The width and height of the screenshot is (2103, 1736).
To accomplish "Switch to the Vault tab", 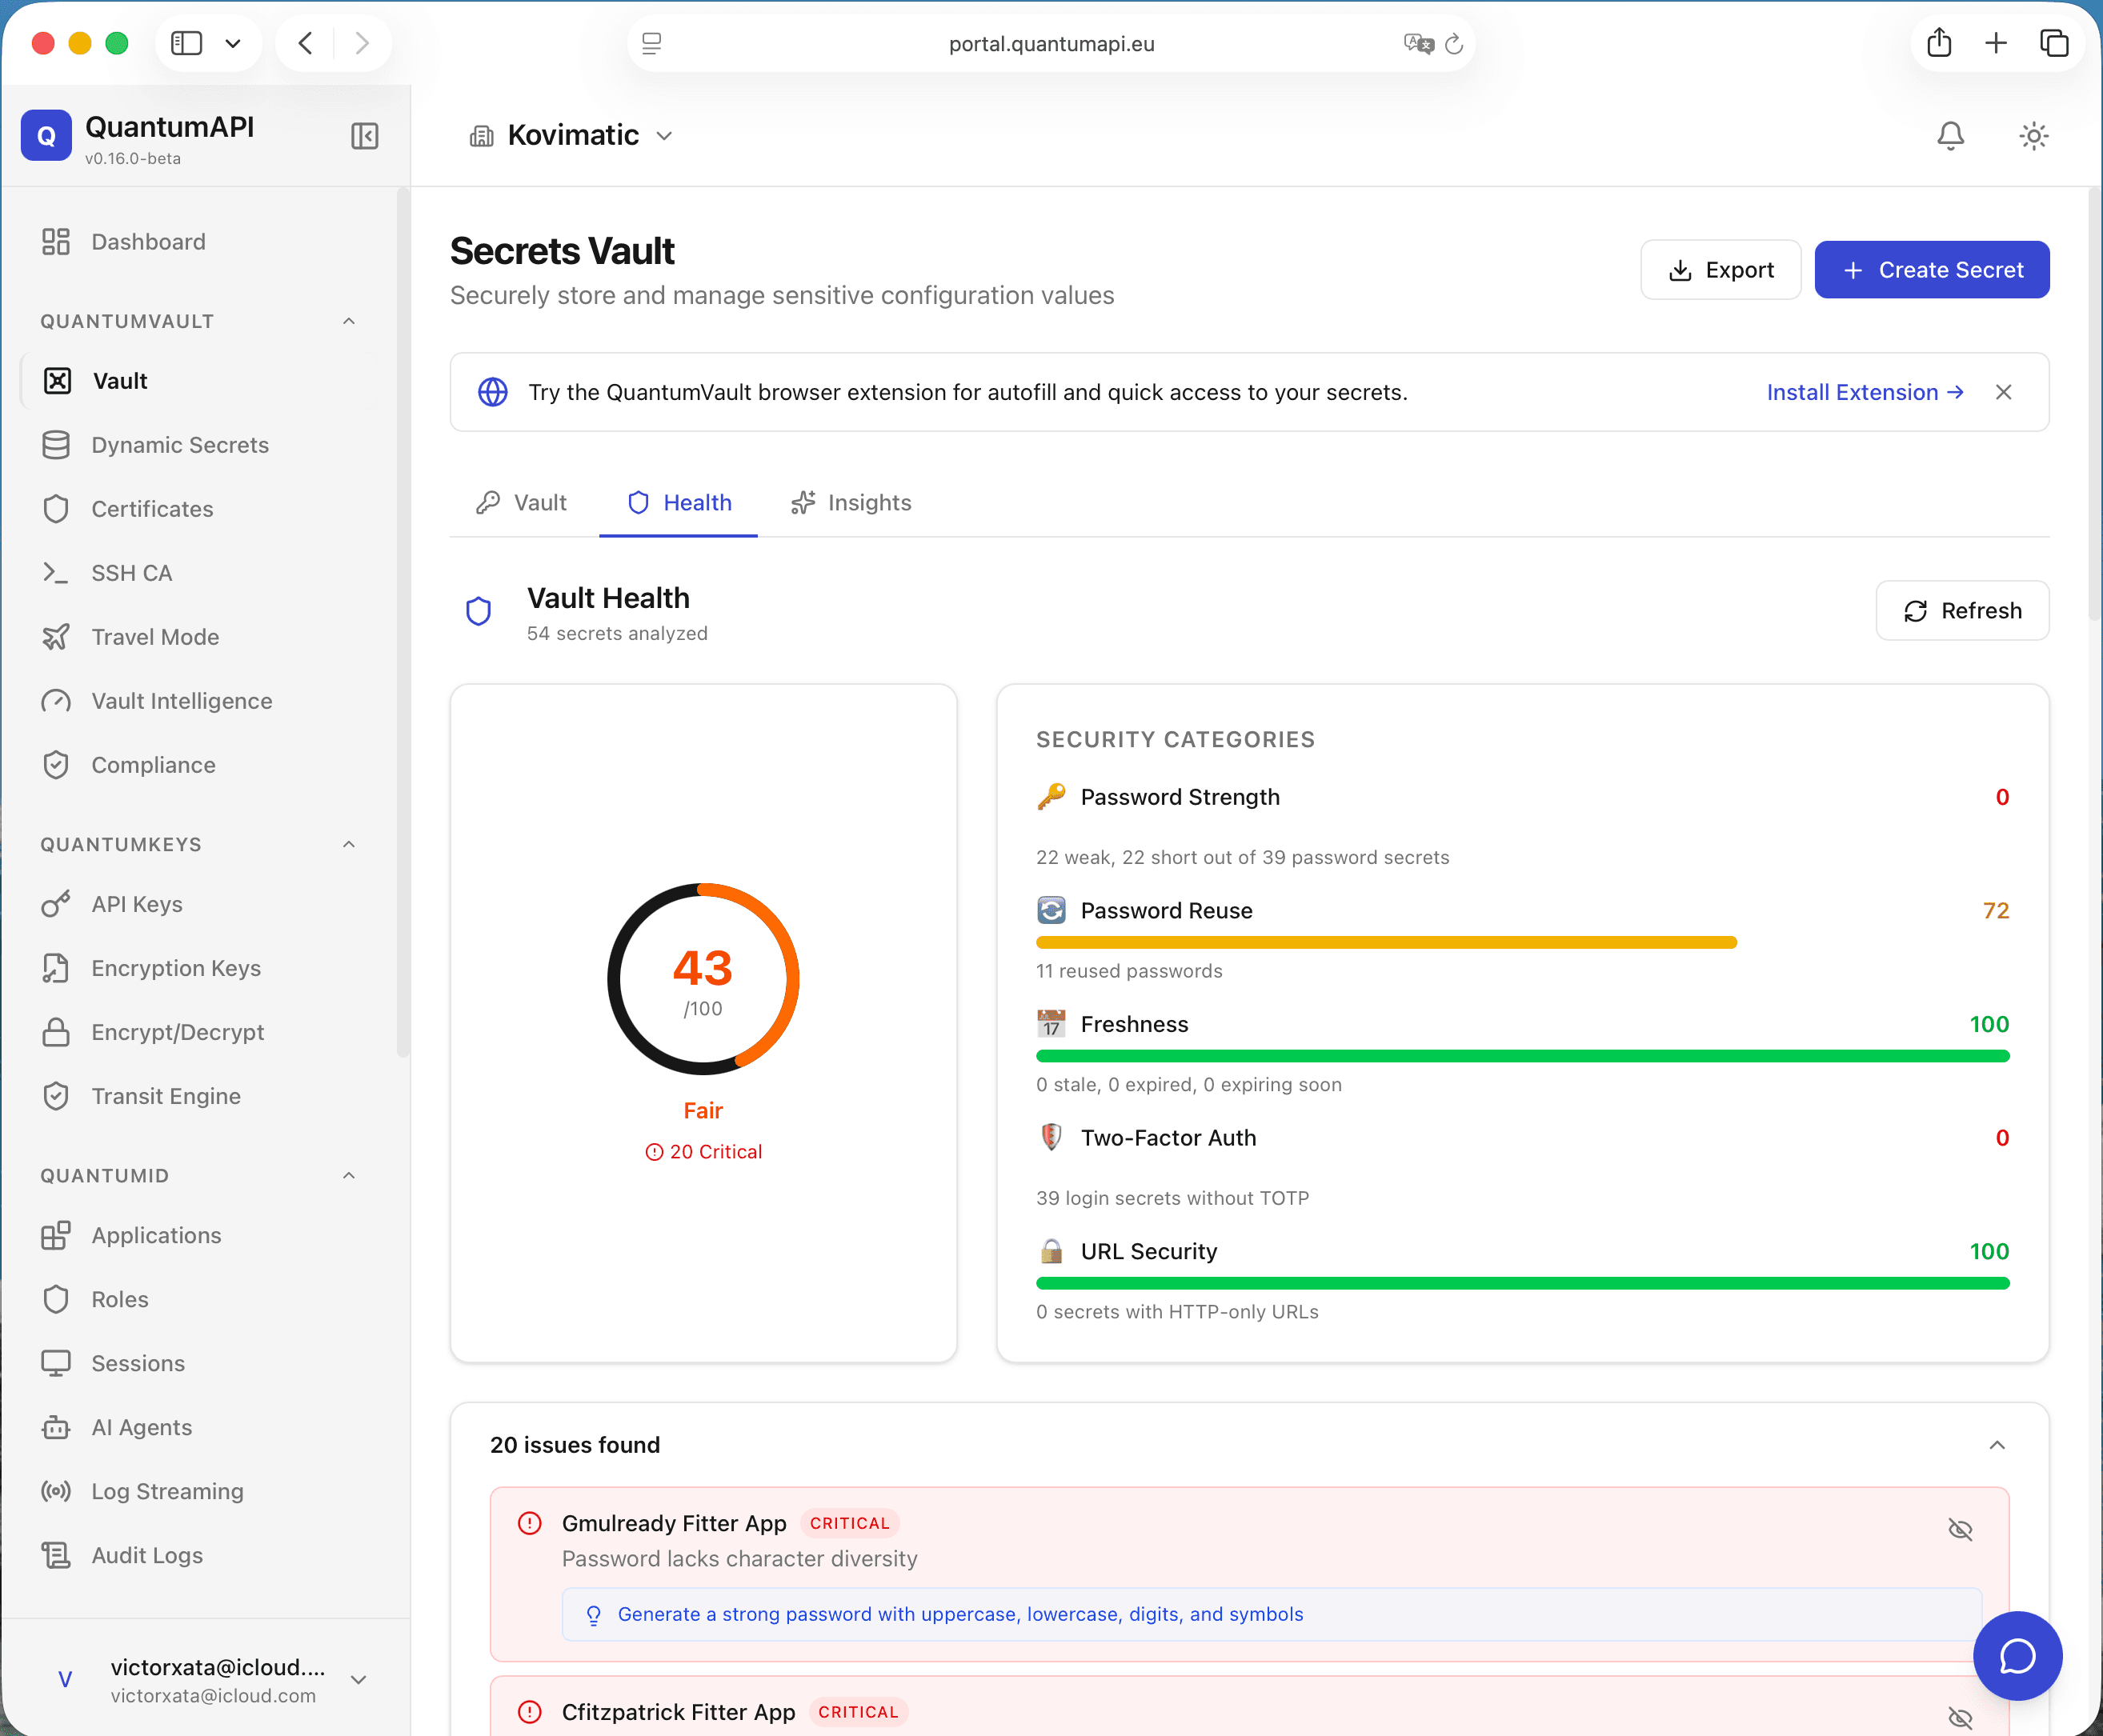I will pyautogui.click(x=539, y=503).
